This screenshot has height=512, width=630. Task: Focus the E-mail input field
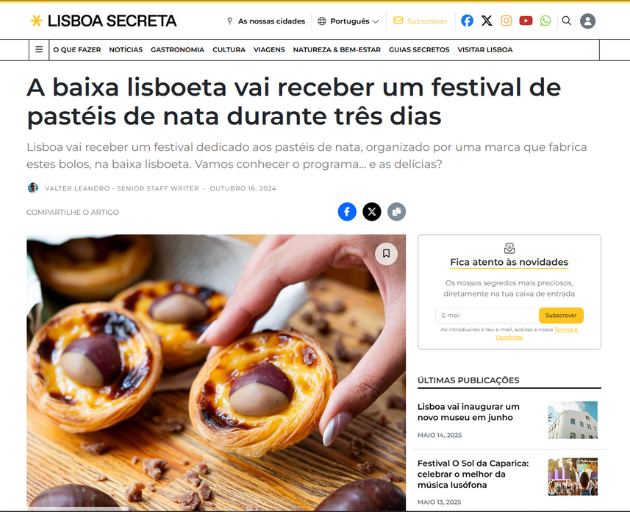[487, 315]
